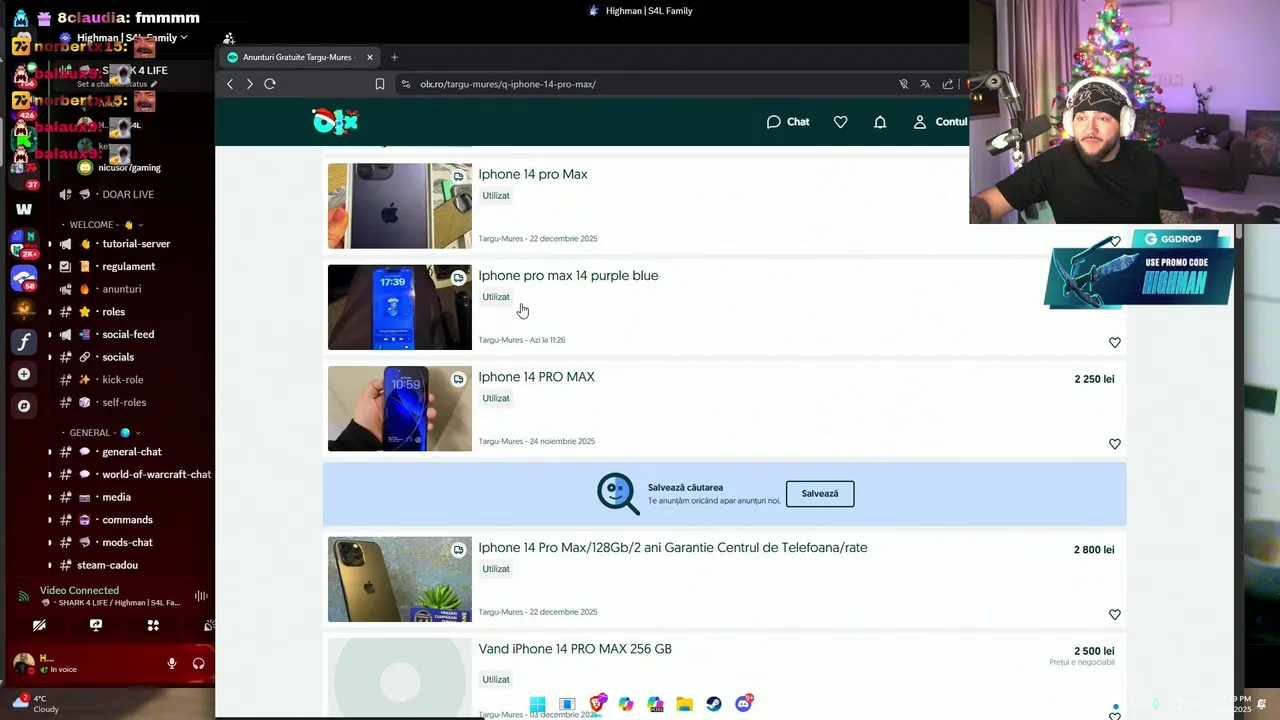Open the socials channel
The height and width of the screenshot is (720, 1280).
tap(118, 357)
